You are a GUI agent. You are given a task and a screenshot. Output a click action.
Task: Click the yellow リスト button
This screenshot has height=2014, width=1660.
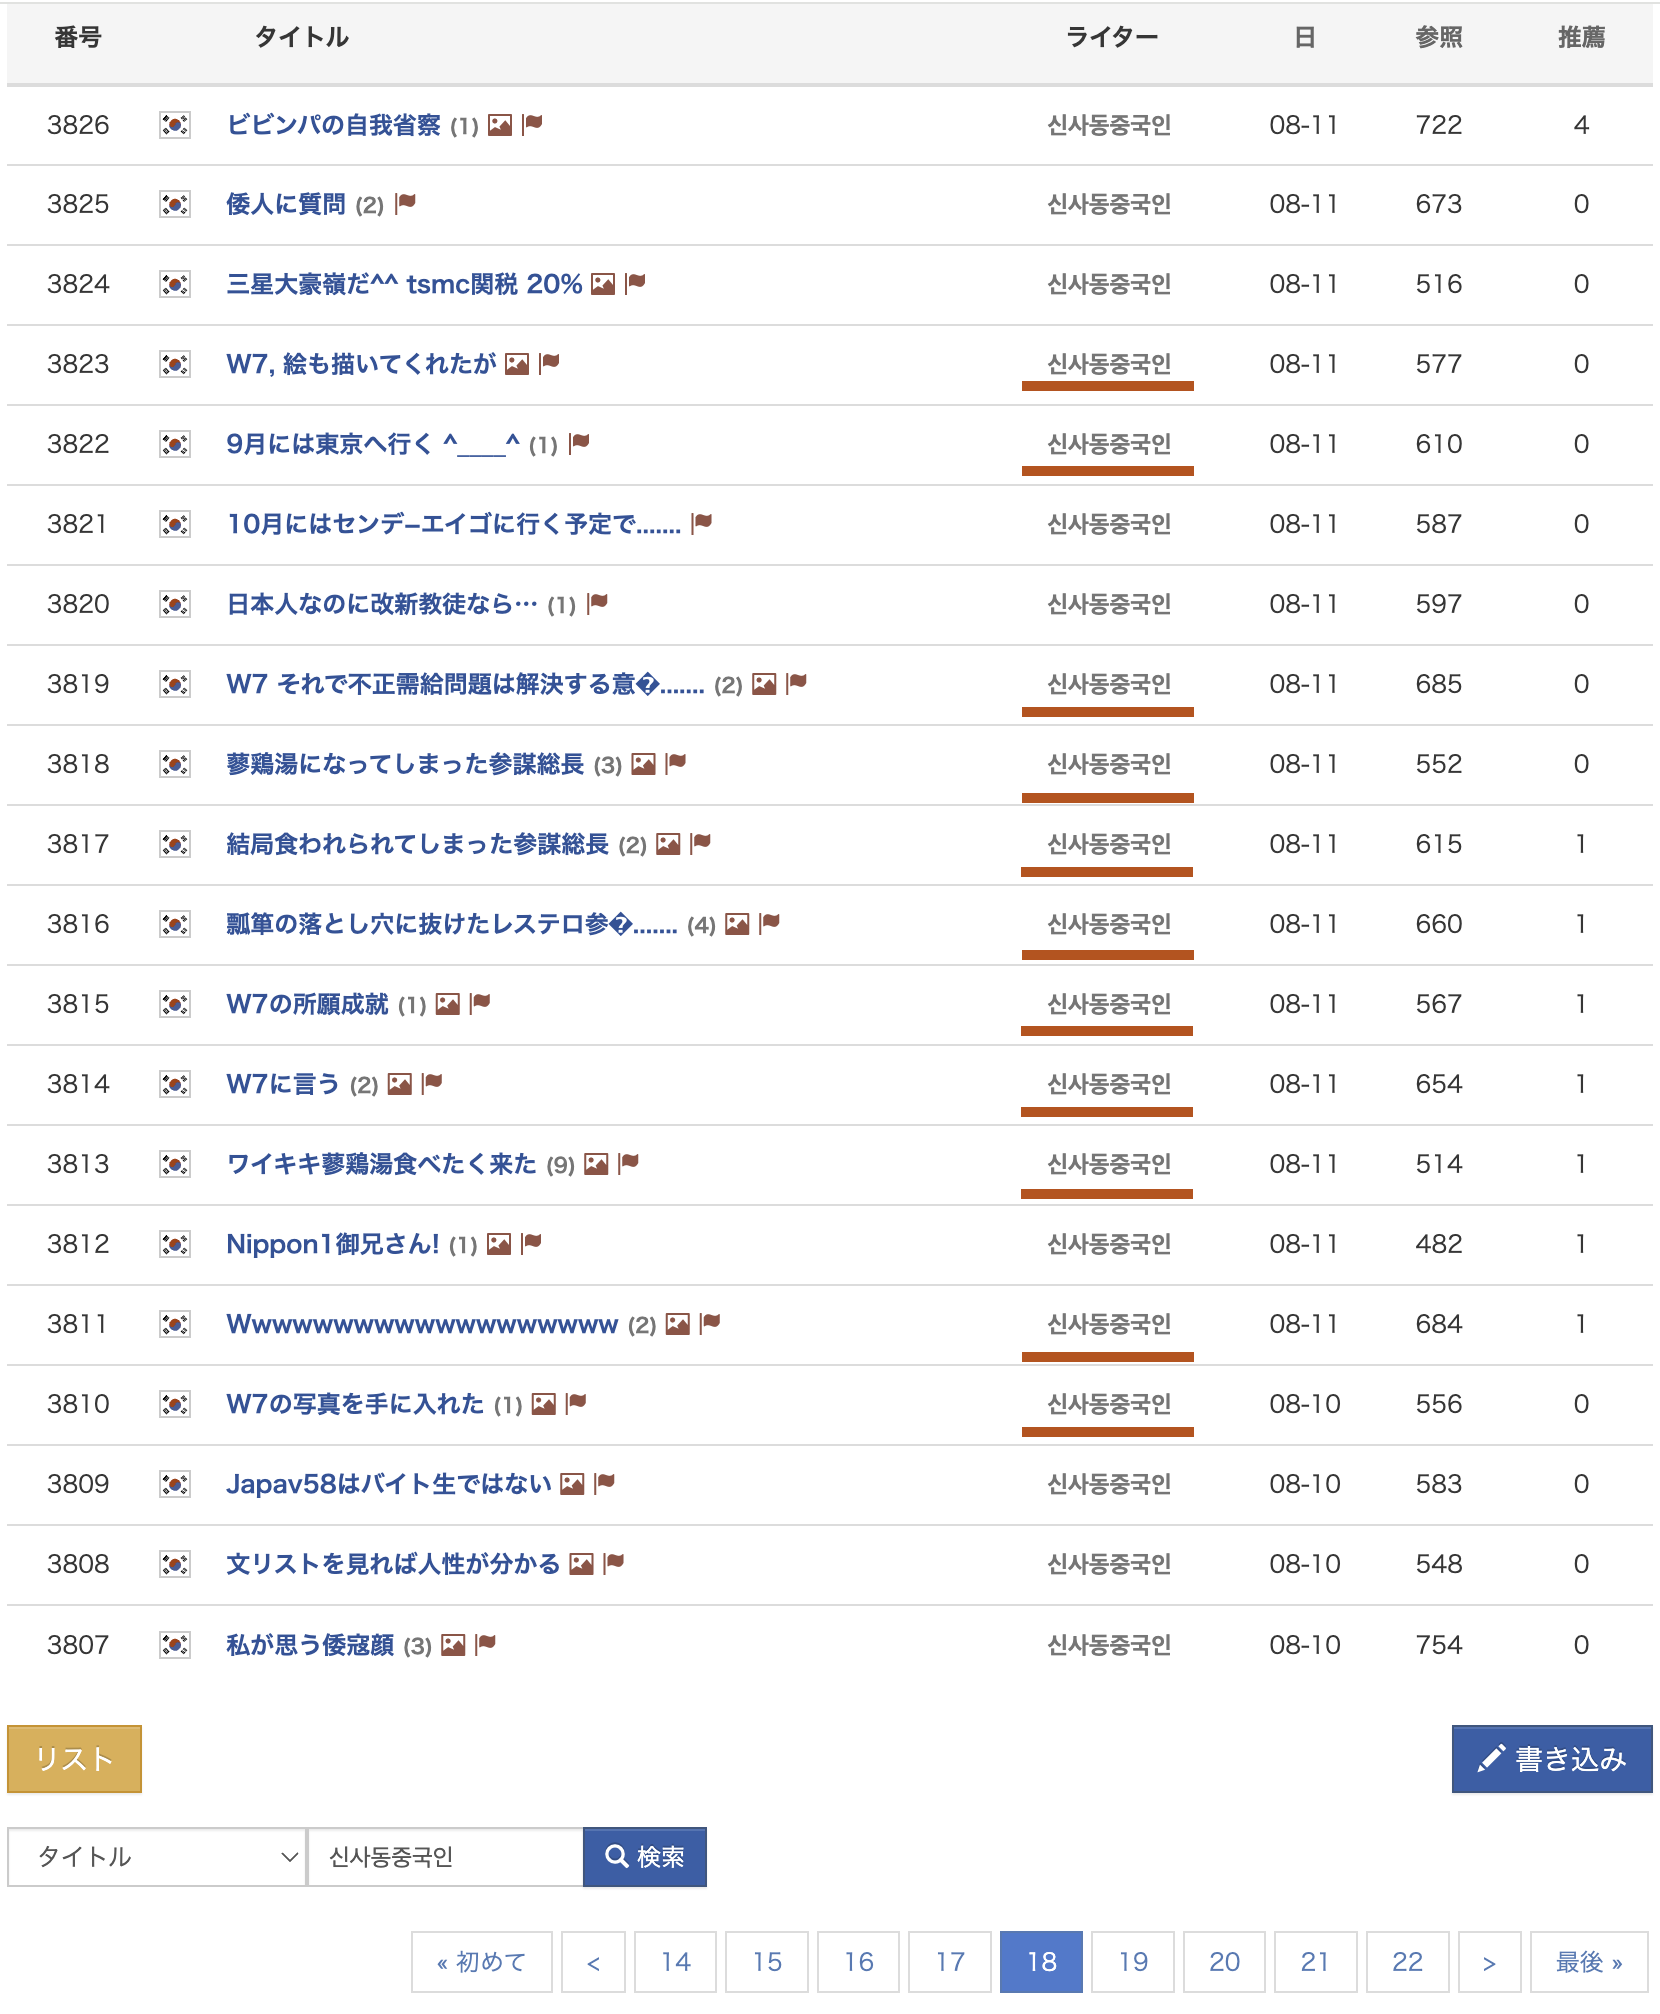click(74, 1759)
